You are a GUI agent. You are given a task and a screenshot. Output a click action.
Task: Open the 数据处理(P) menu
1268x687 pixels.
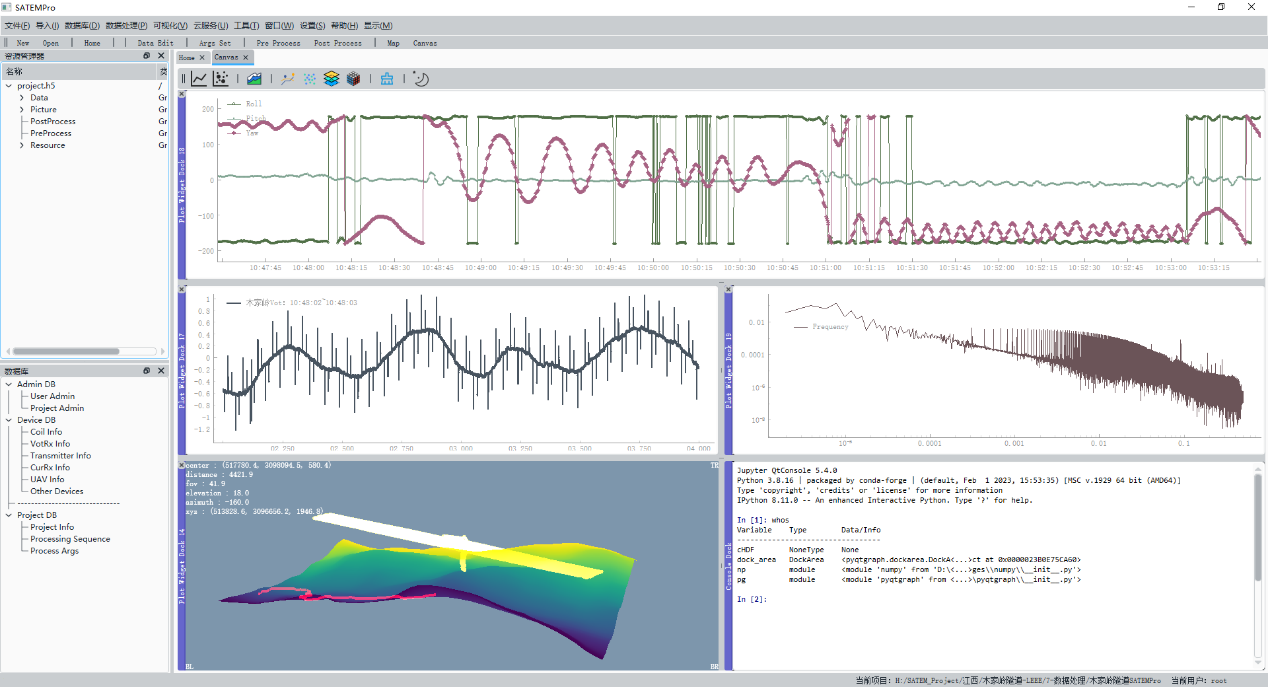[x=126, y=25]
